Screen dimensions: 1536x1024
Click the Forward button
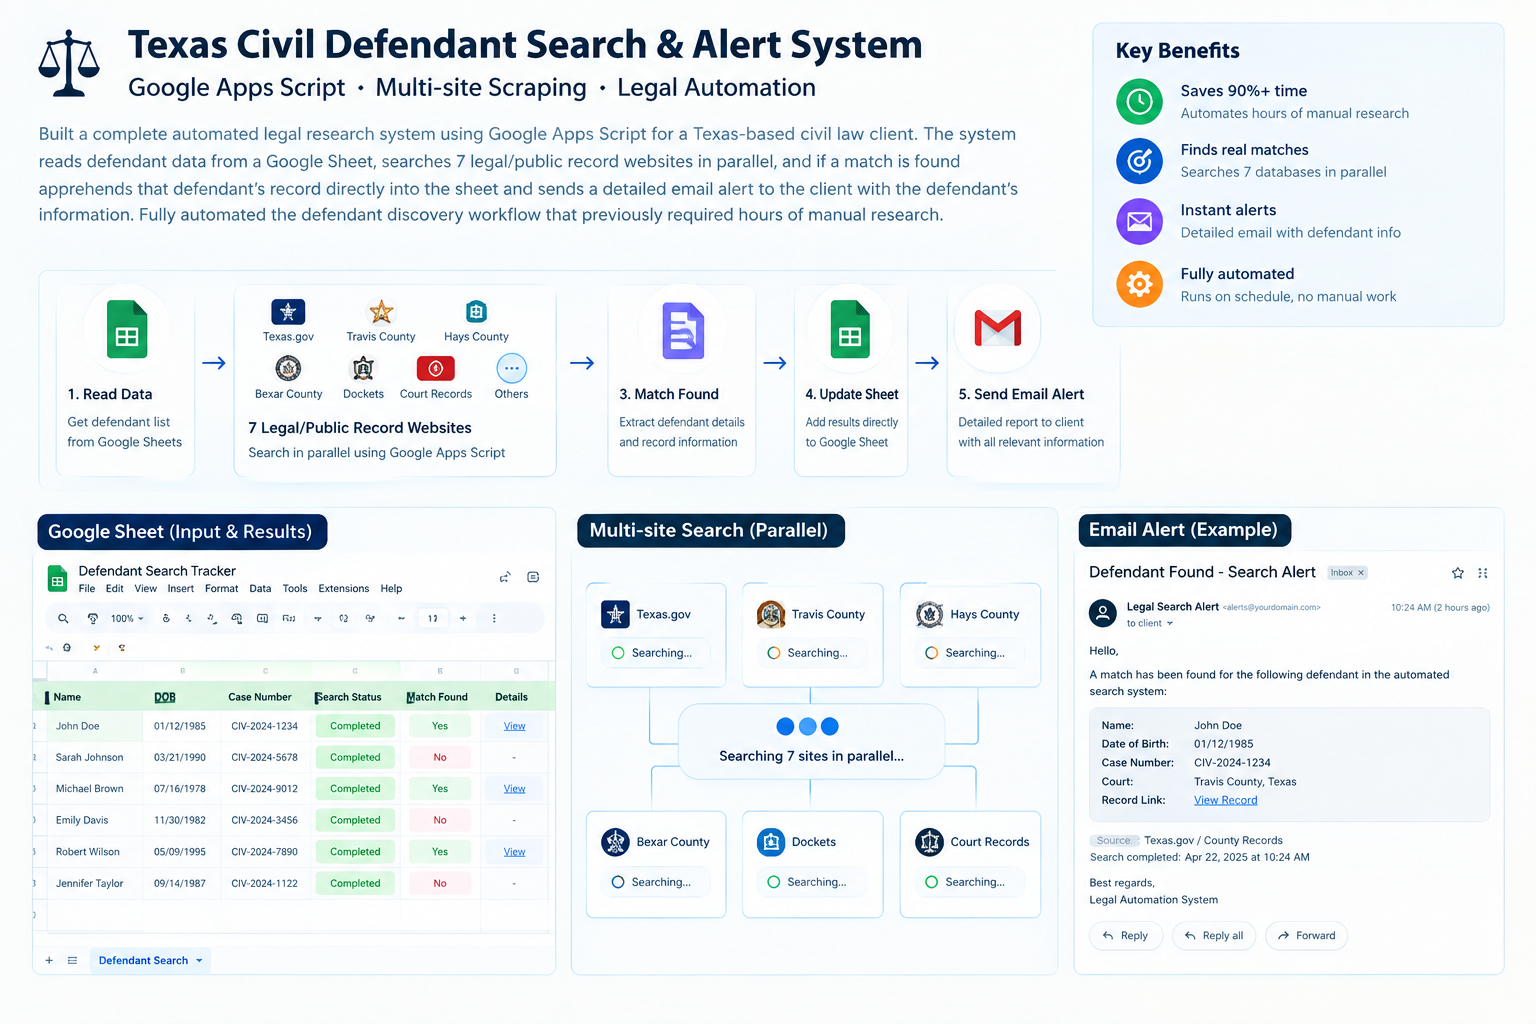point(1307,936)
